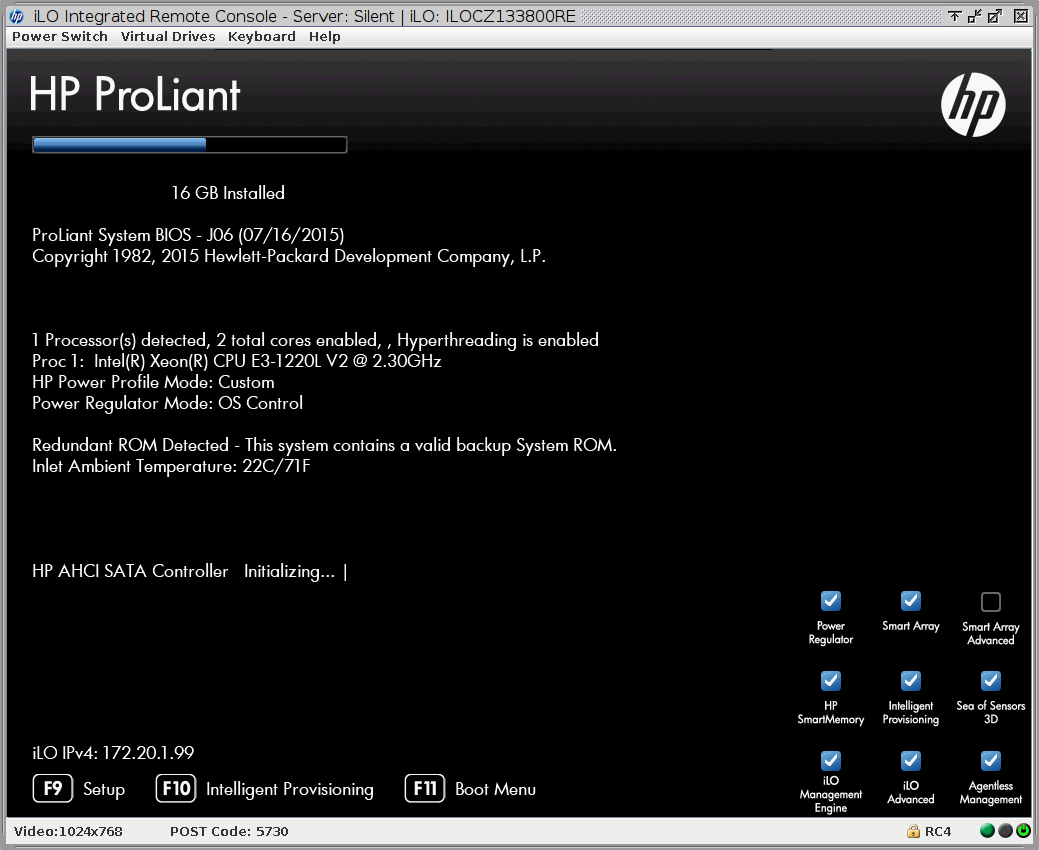Click the RC4 encryption lock icon
The height and width of the screenshot is (850, 1039).
(913, 831)
